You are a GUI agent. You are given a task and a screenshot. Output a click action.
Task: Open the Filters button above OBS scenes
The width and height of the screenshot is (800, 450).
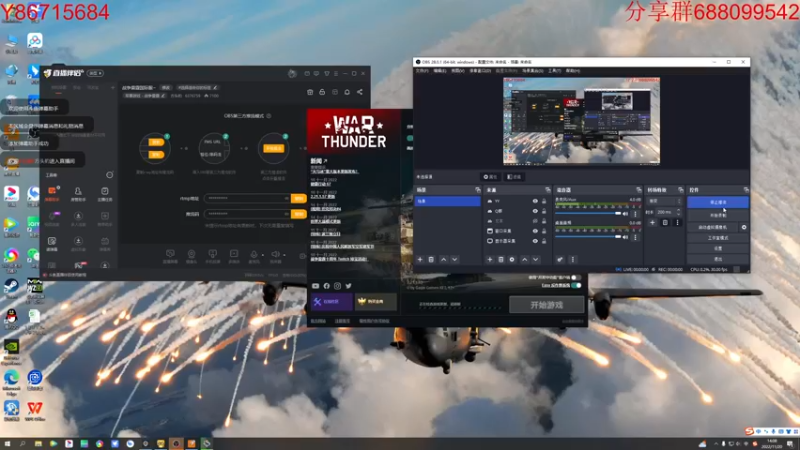(514, 177)
